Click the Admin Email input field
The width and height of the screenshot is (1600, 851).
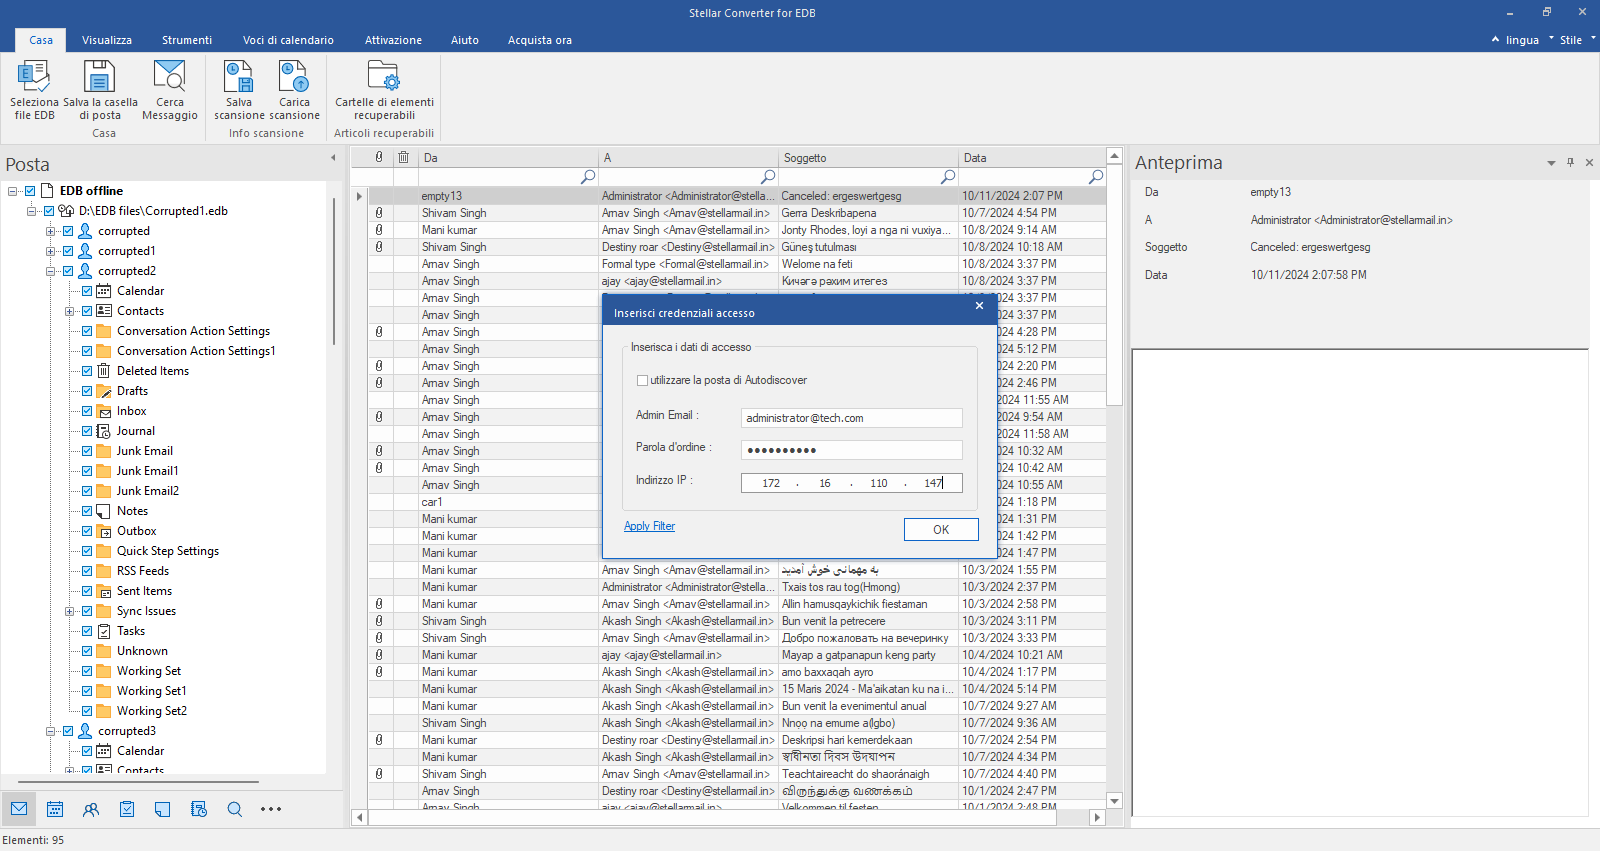pyautogui.click(x=852, y=418)
